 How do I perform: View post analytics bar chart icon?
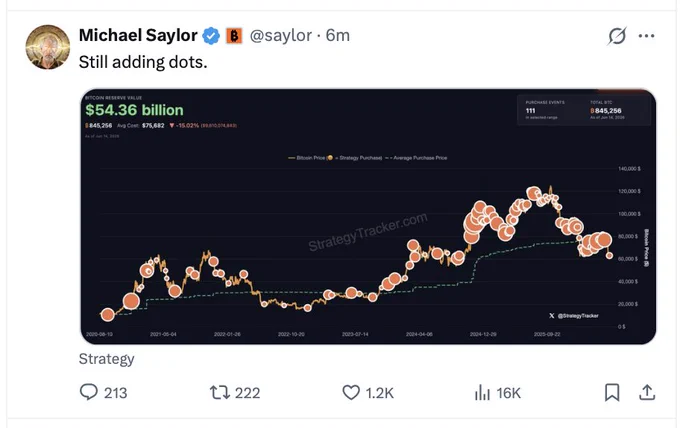[482, 392]
